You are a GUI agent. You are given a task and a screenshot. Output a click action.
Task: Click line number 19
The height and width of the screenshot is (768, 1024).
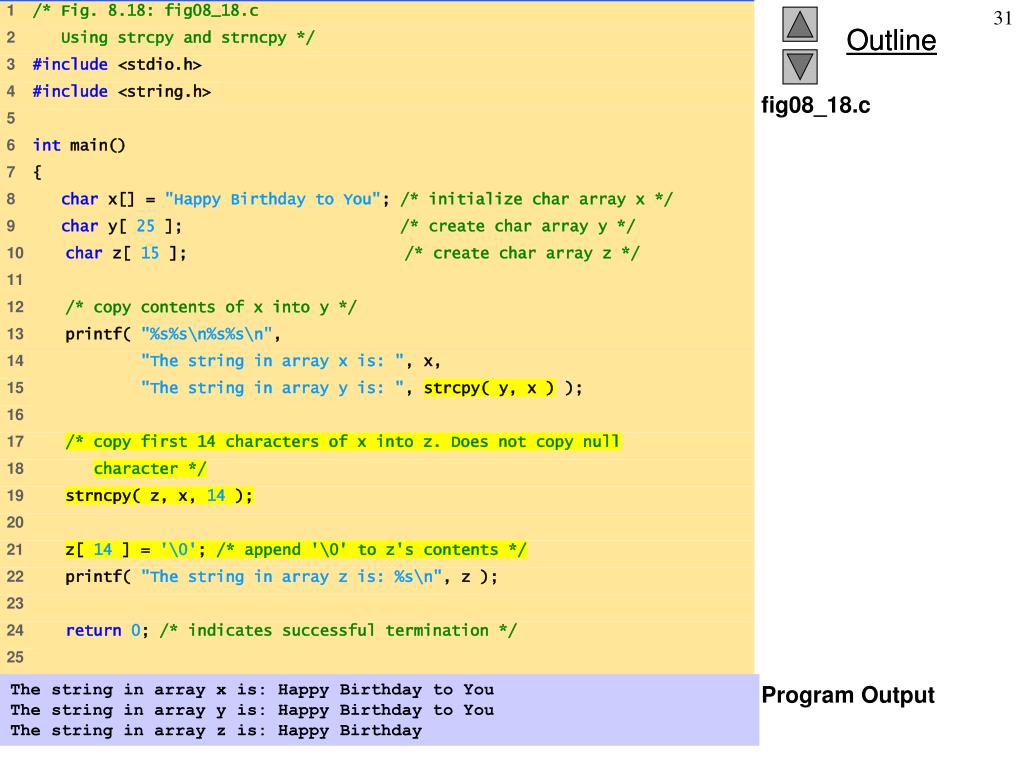[x=15, y=496]
